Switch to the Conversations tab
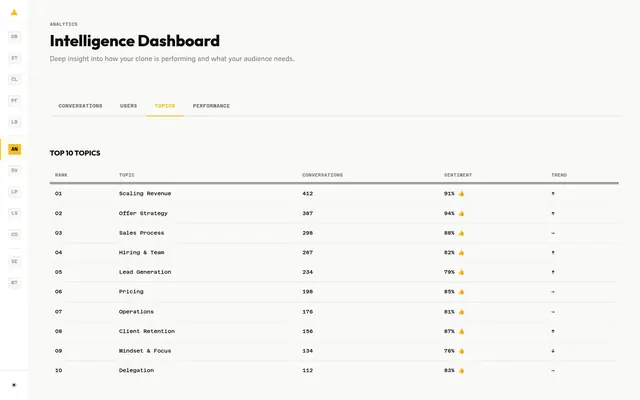 point(80,106)
